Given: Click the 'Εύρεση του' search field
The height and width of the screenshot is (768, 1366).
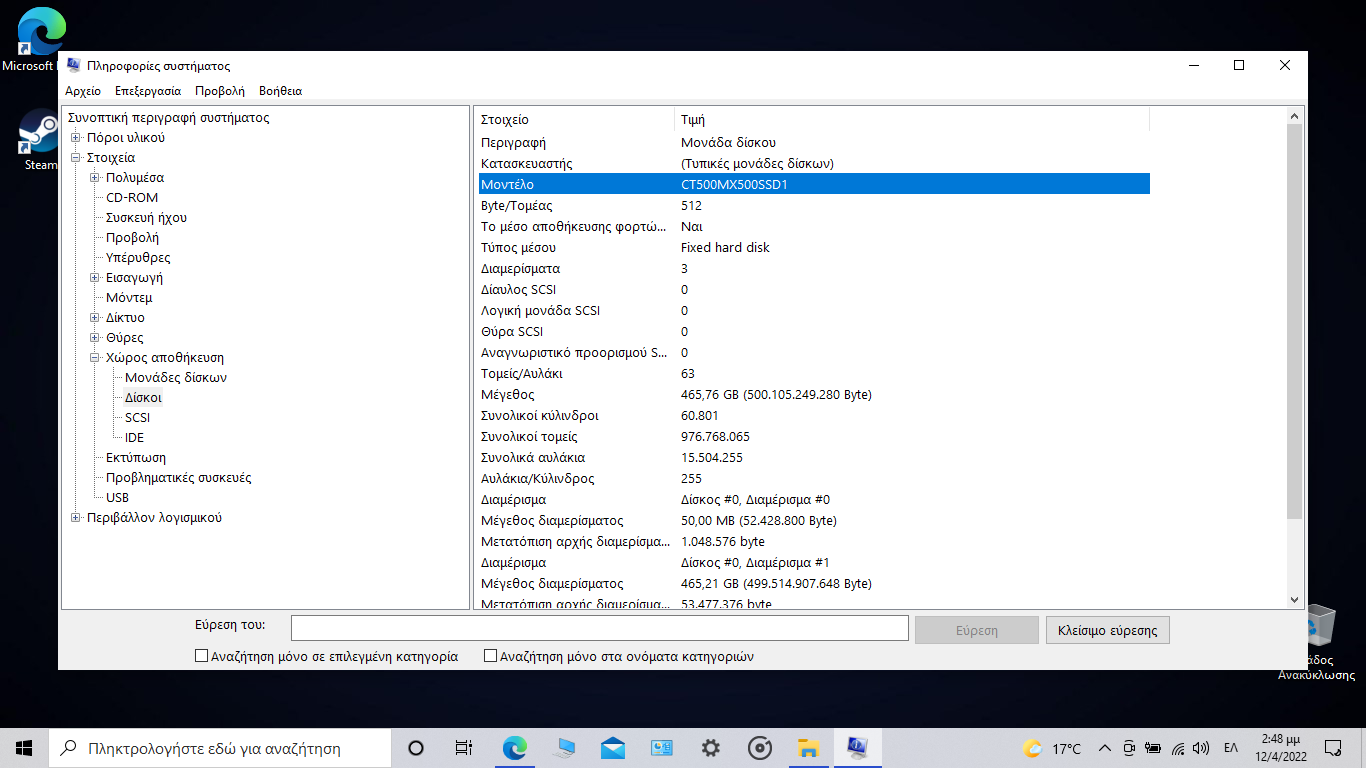Looking at the screenshot, I should [599, 628].
